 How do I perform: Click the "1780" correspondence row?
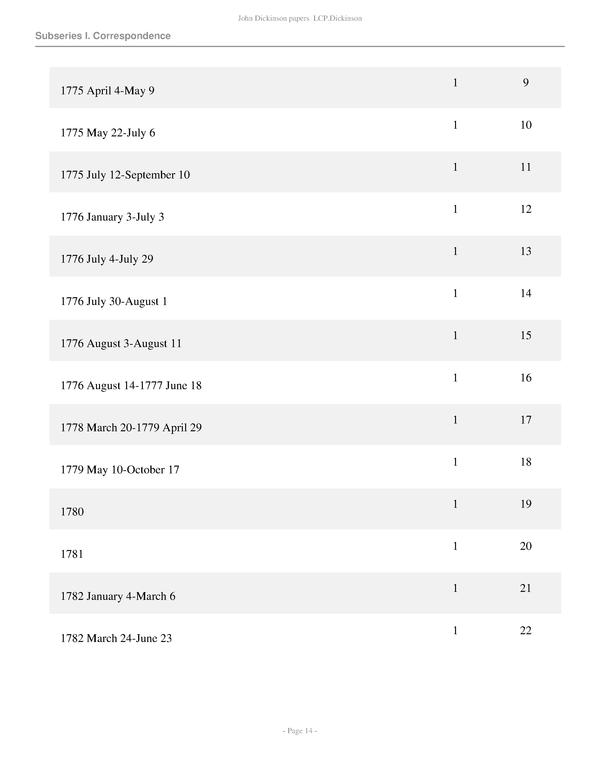point(72,512)
